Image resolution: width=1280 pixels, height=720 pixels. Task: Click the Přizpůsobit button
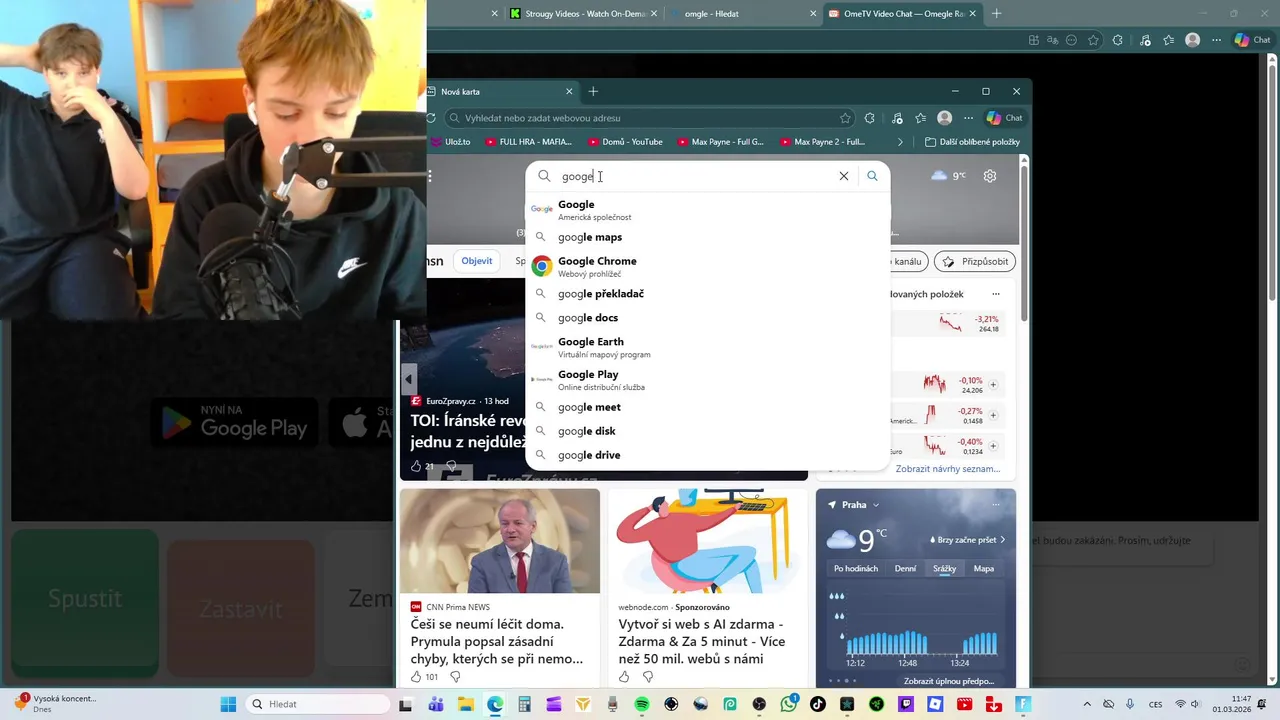975,261
